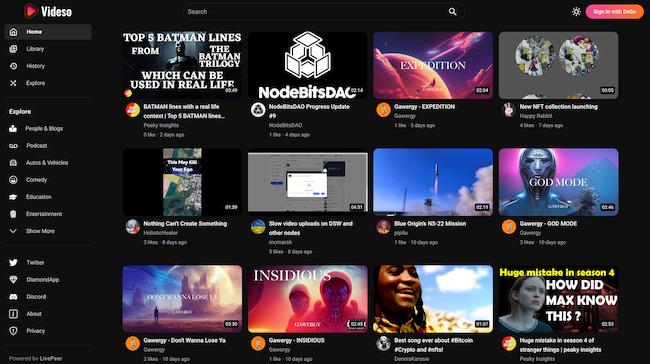Click BATMAN lines with real life title
This screenshot has height=364, width=650.
[x=184, y=111]
